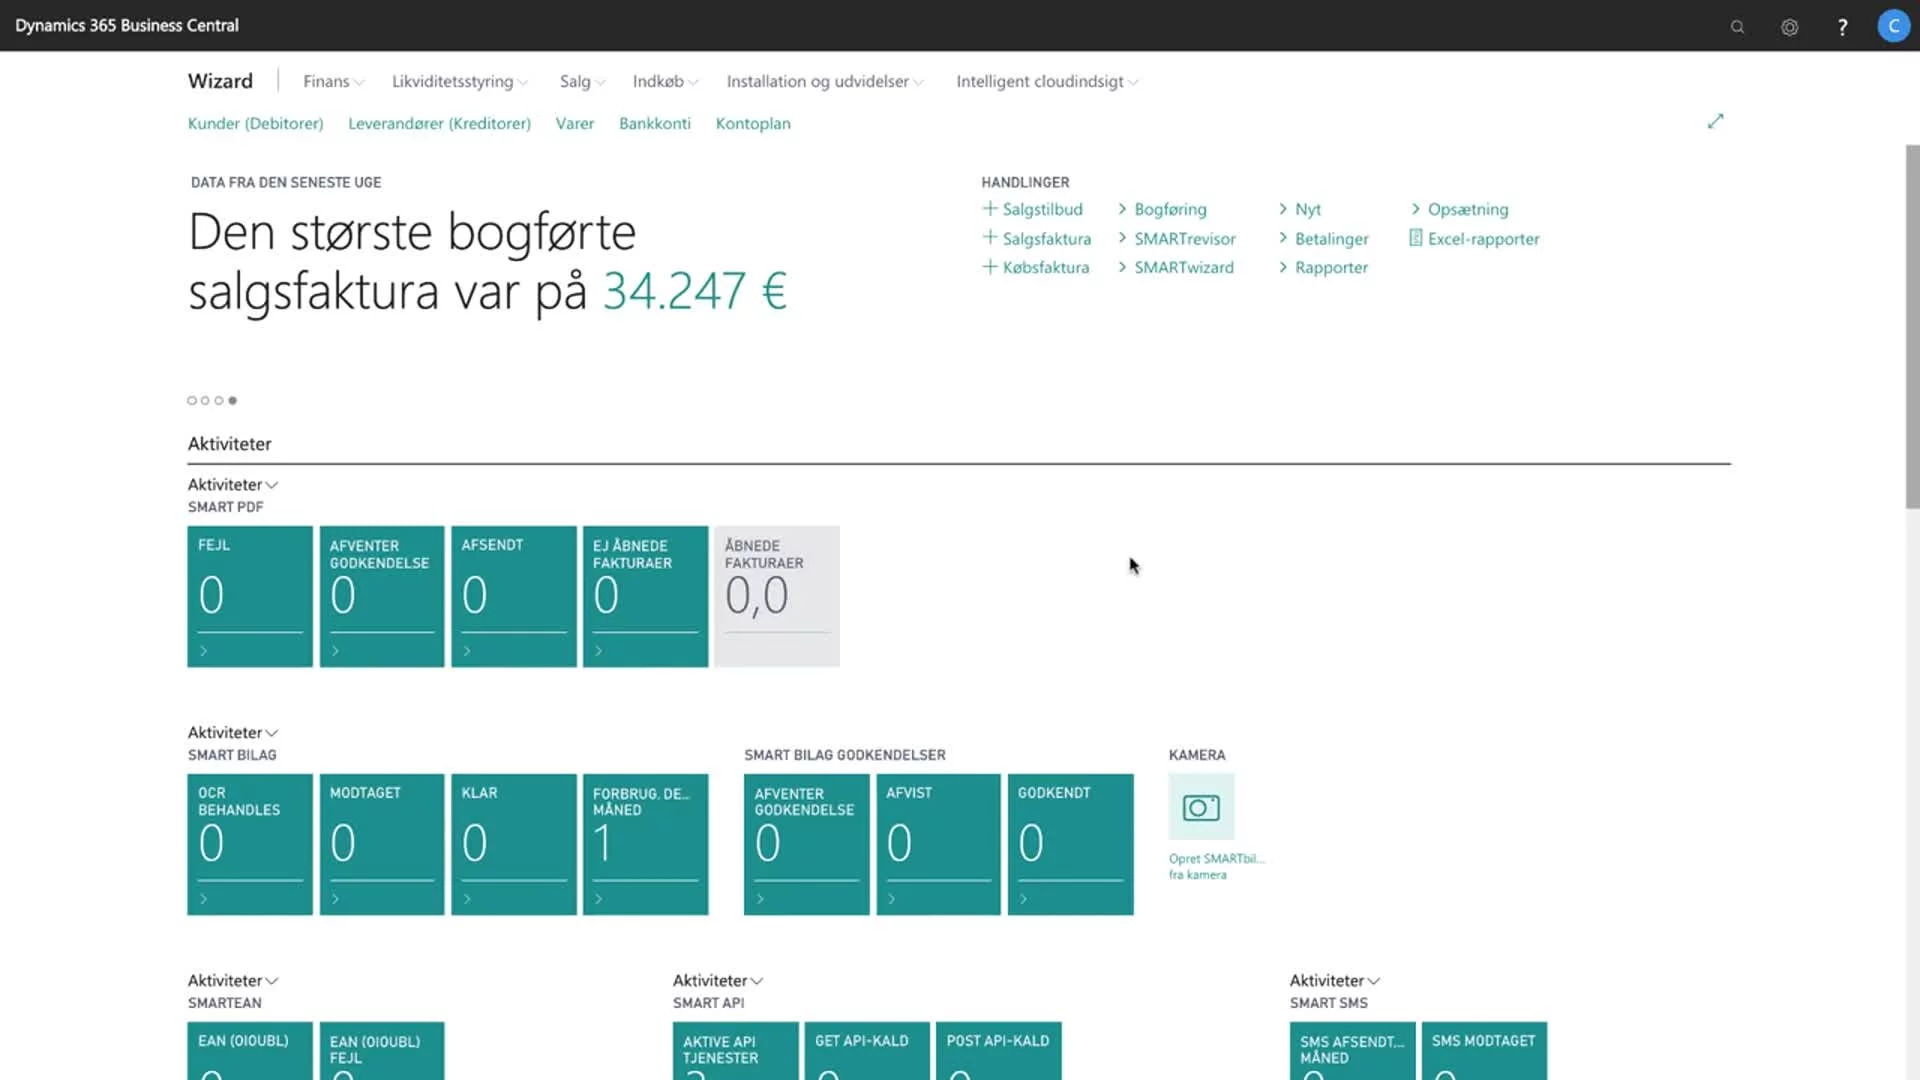1920x1080 pixels.
Task: Open the Klar tile
Action: (514, 844)
